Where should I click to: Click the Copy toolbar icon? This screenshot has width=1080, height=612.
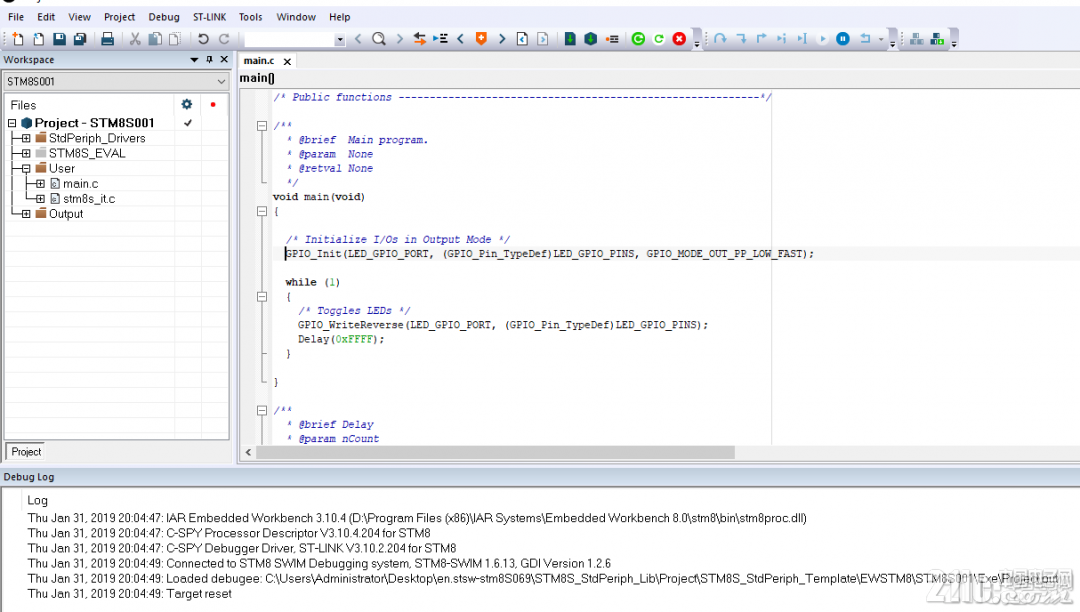[x=156, y=39]
